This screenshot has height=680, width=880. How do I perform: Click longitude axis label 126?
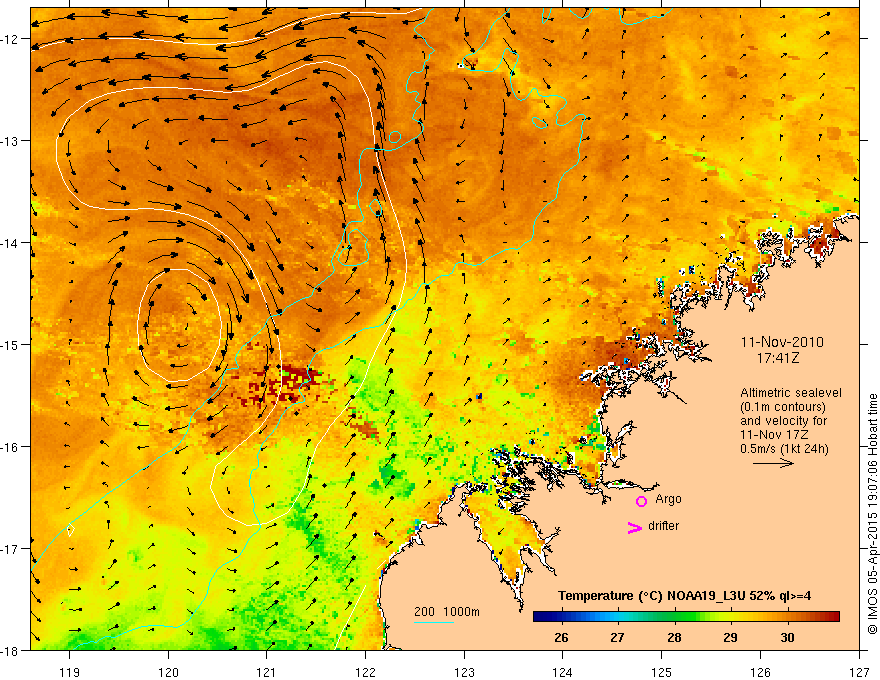(760, 672)
